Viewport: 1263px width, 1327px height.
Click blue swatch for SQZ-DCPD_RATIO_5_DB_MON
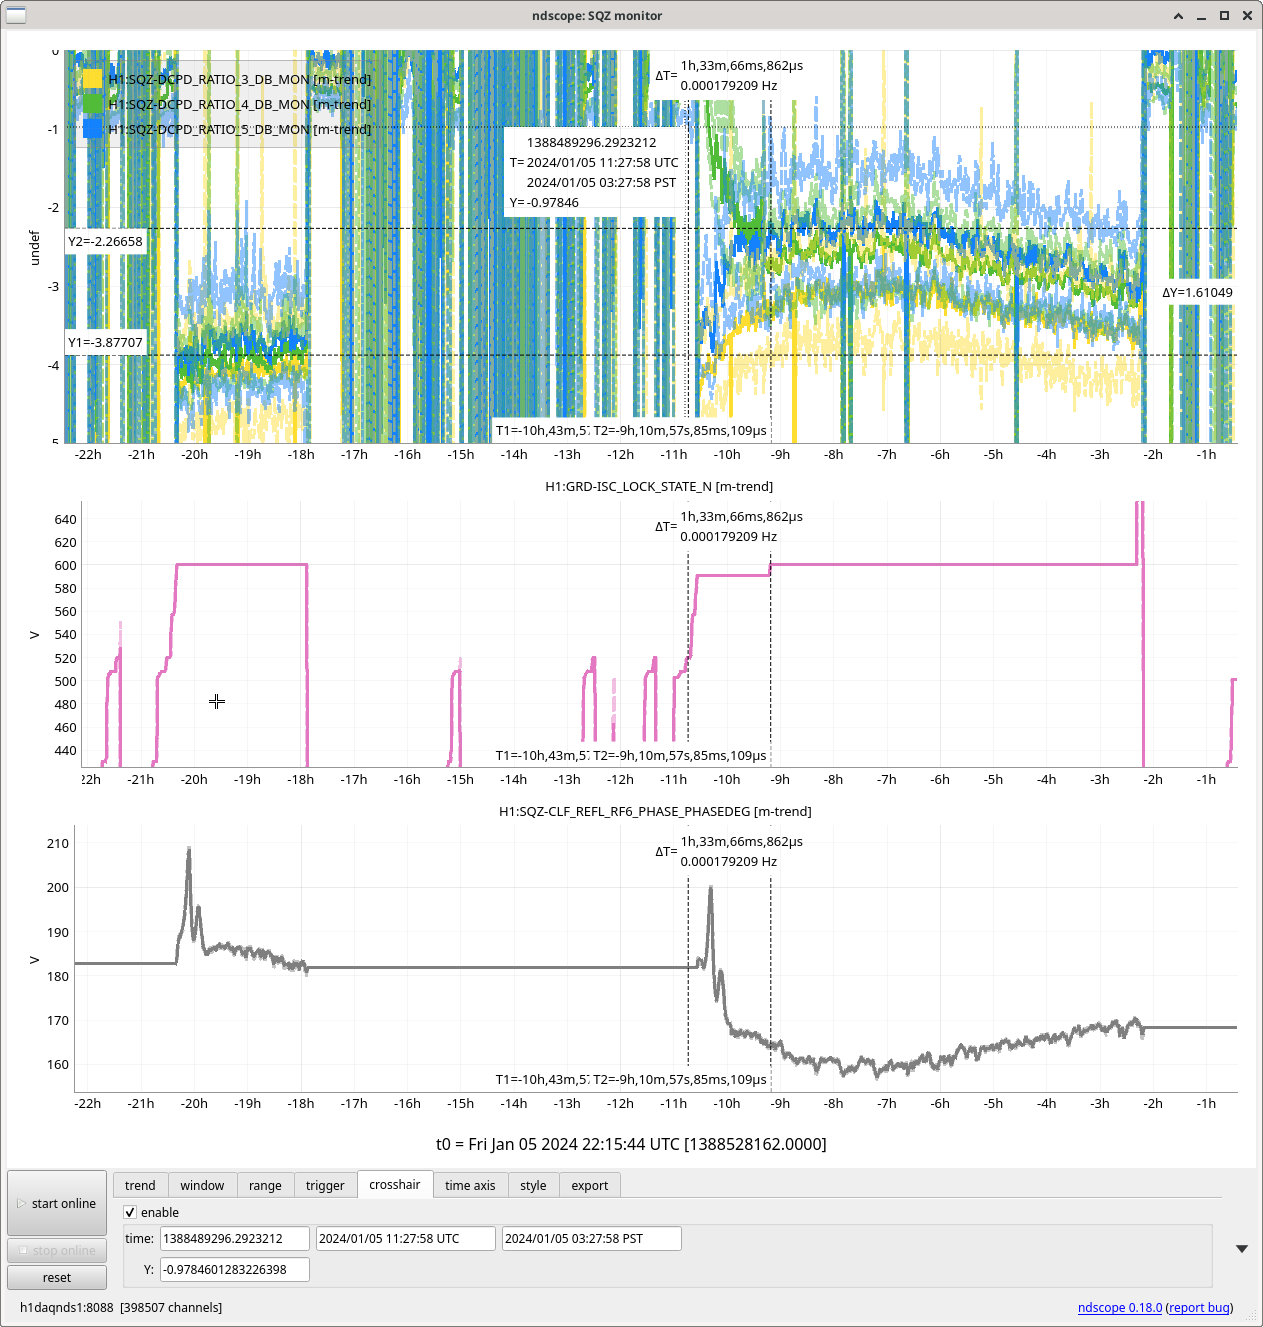pyautogui.click(x=92, y=129)
